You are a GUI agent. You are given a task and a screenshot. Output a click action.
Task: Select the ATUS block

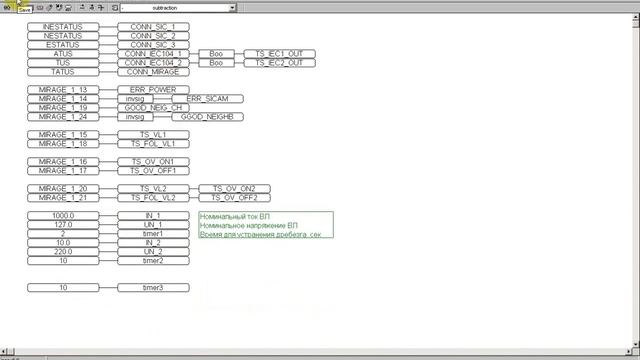pyautogui.click(x=63, y=54)
